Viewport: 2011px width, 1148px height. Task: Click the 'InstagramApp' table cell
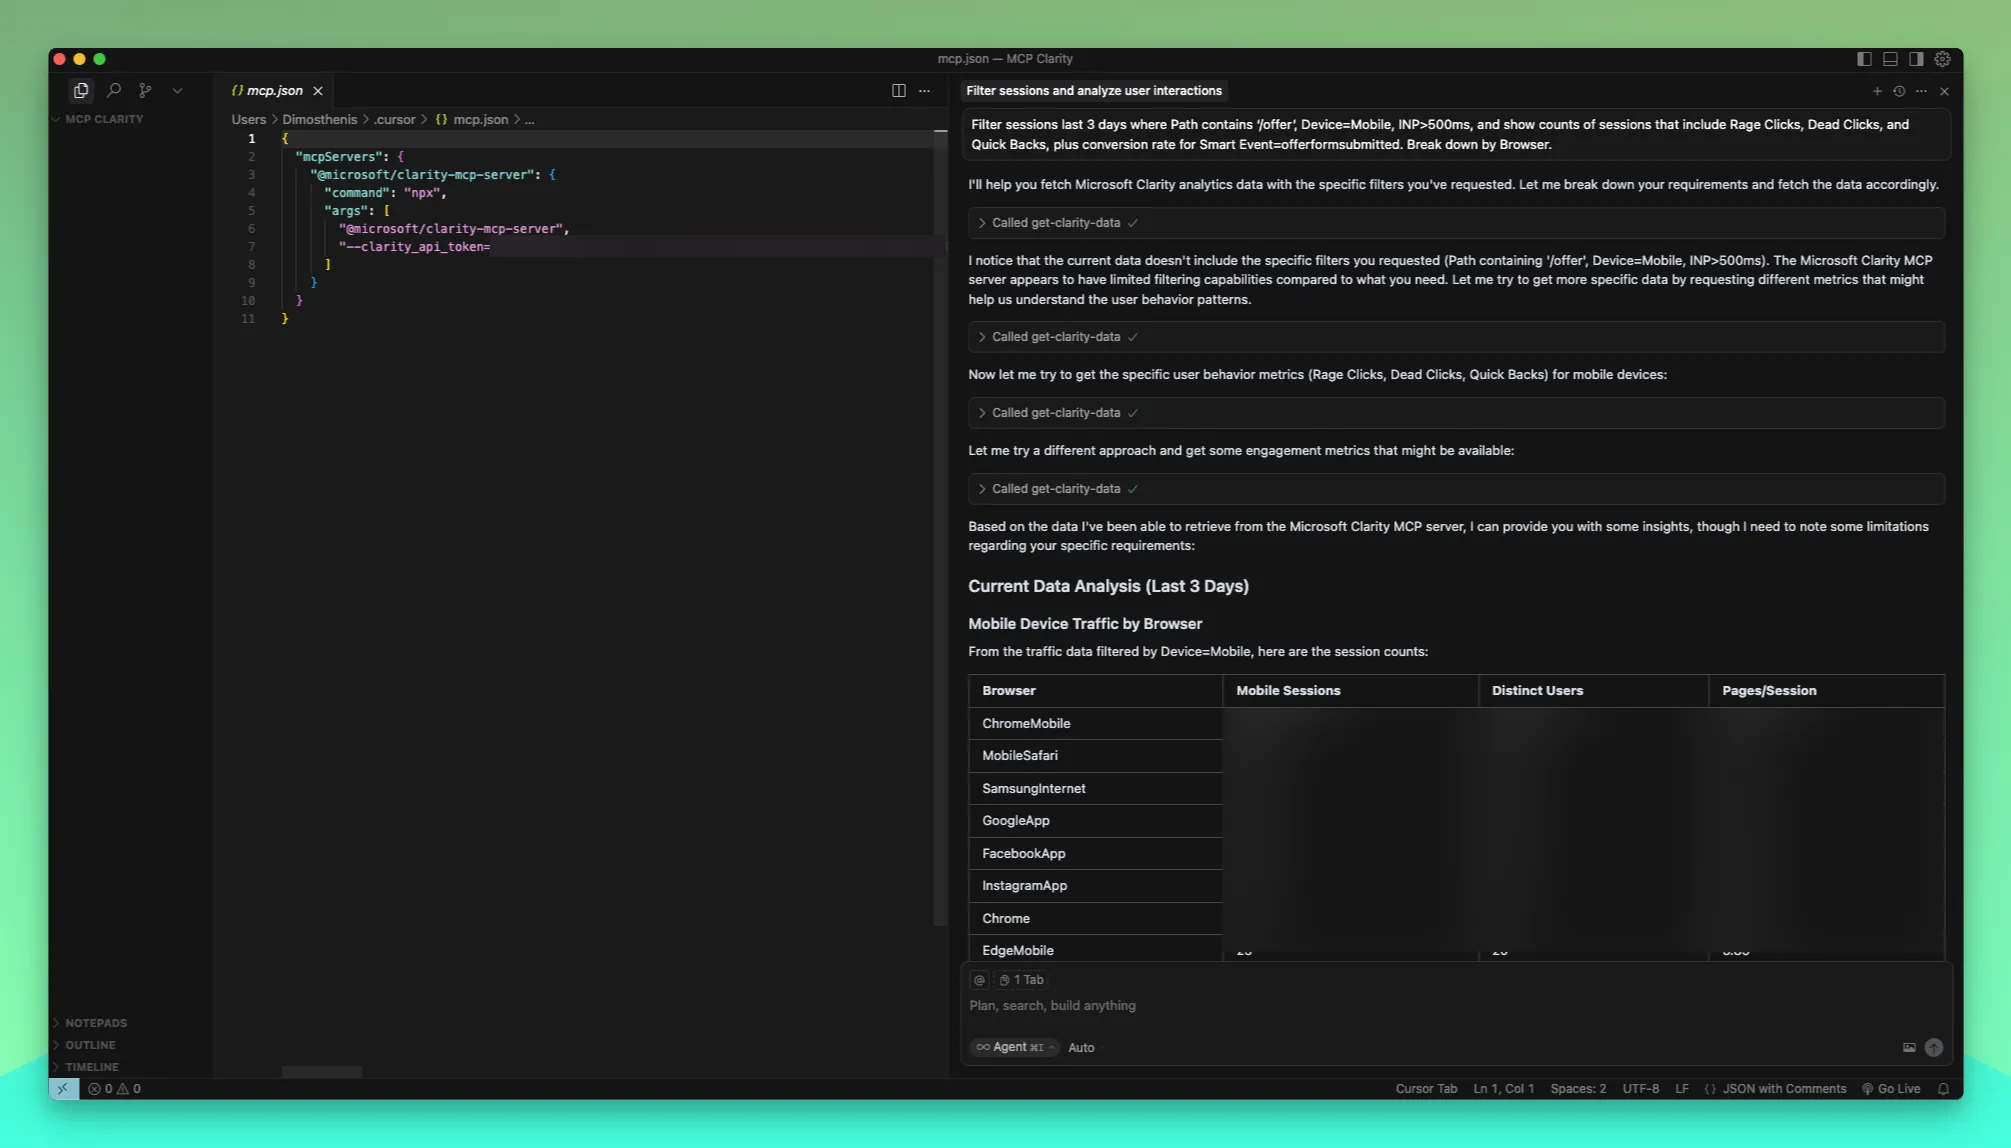pos(1095,886)
